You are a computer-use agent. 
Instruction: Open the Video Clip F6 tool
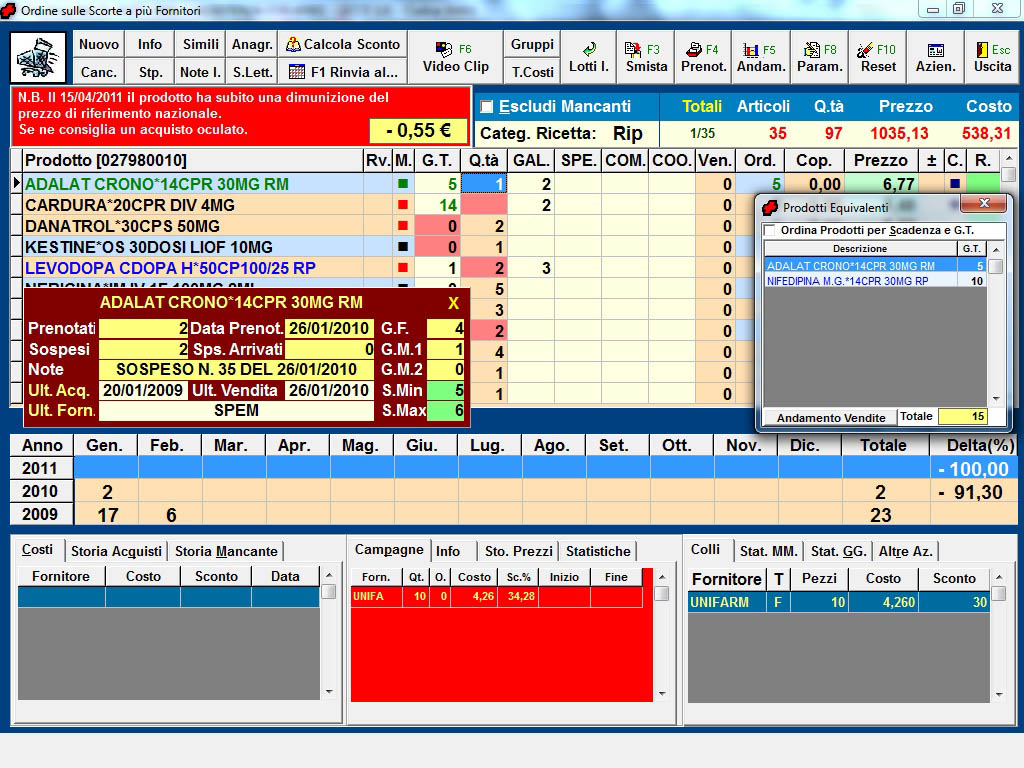pos(455,58)
